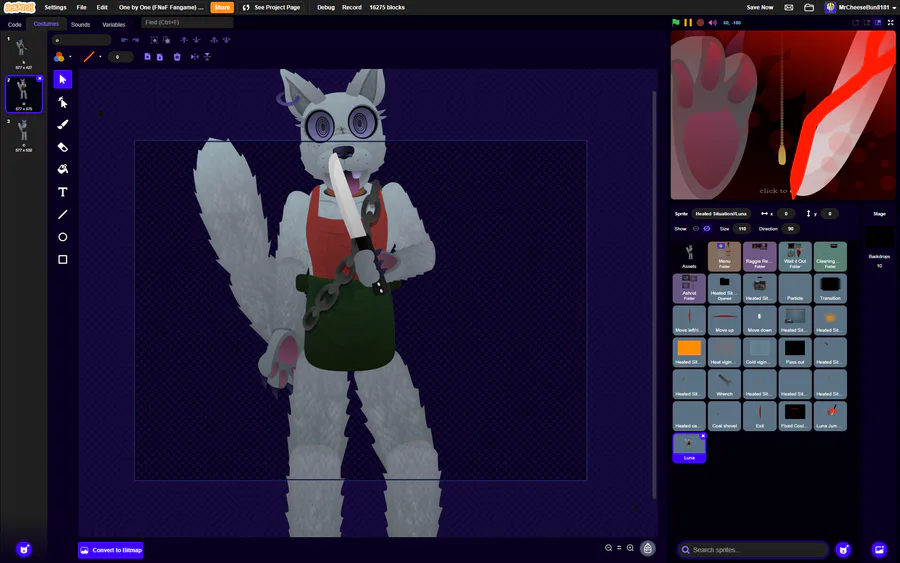
Task: Zoom out of the costume canvas
Action: point(608,548)
